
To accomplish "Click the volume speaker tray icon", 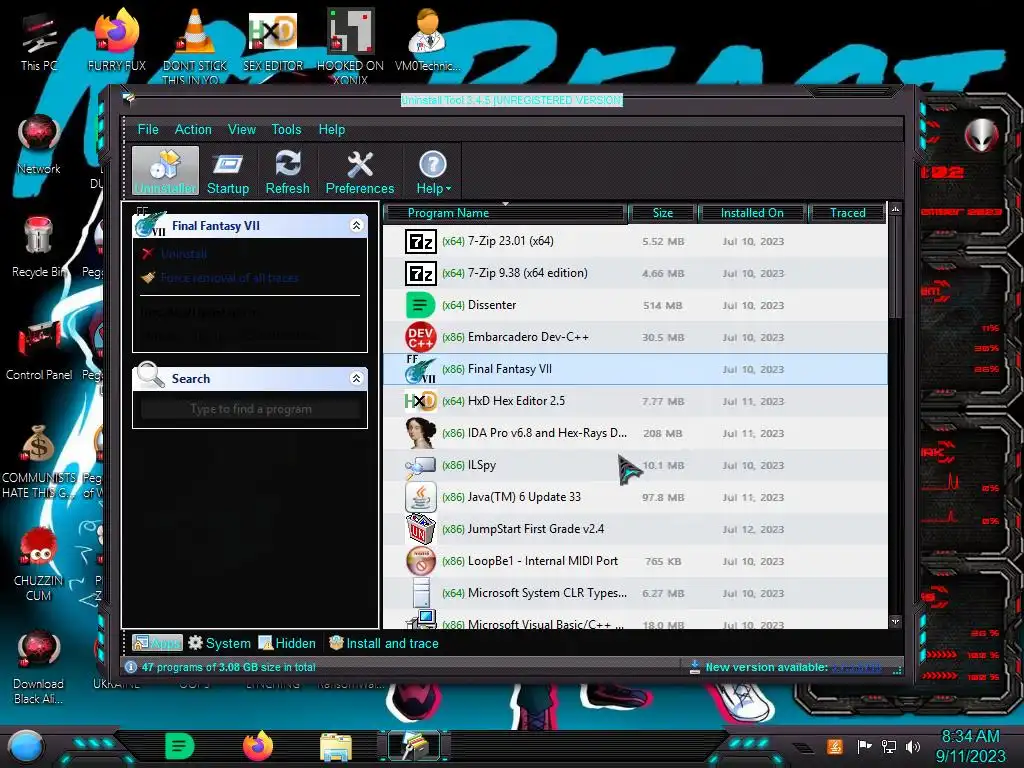I will [913, 746].
